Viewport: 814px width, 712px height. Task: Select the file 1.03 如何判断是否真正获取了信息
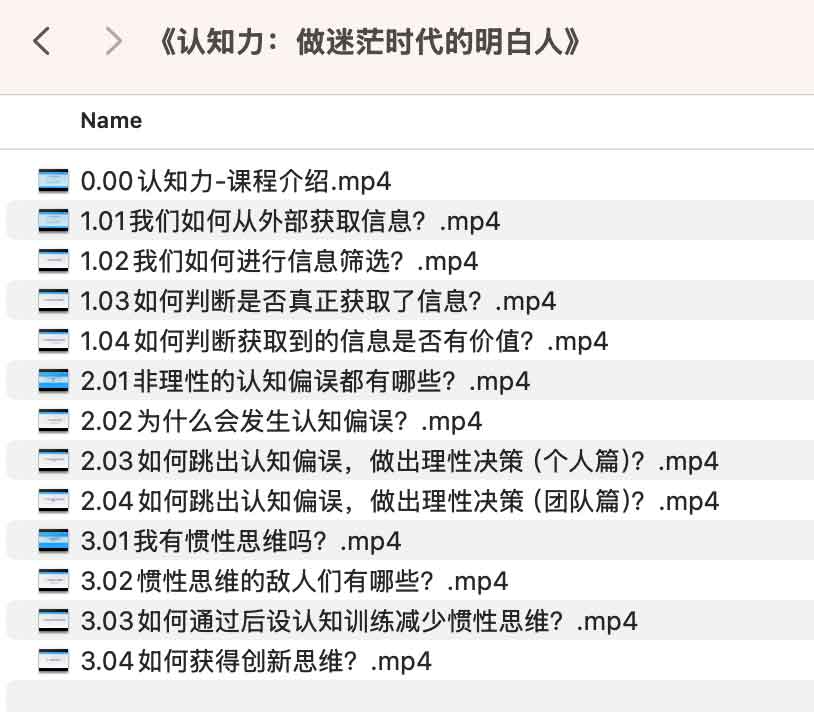click(x=318, y=301)
